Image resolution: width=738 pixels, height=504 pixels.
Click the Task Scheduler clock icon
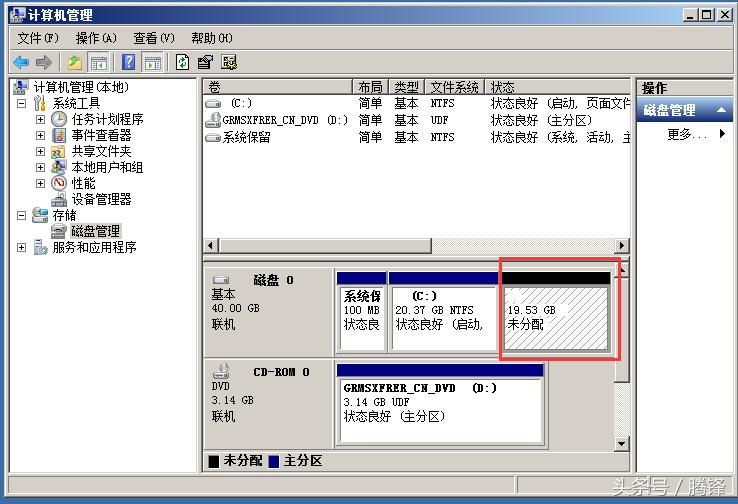coord(59,120)
